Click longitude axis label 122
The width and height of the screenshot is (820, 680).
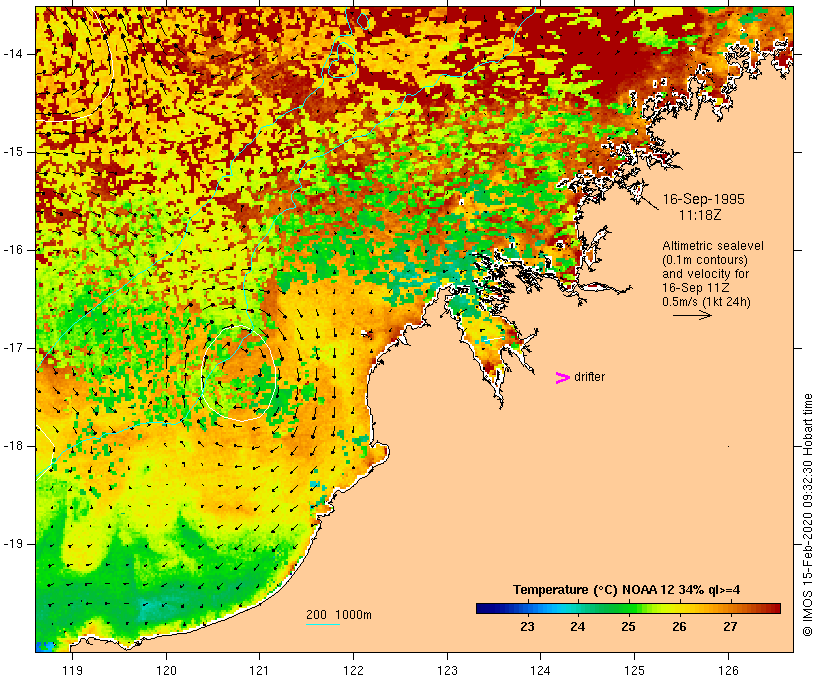(353, 670)
